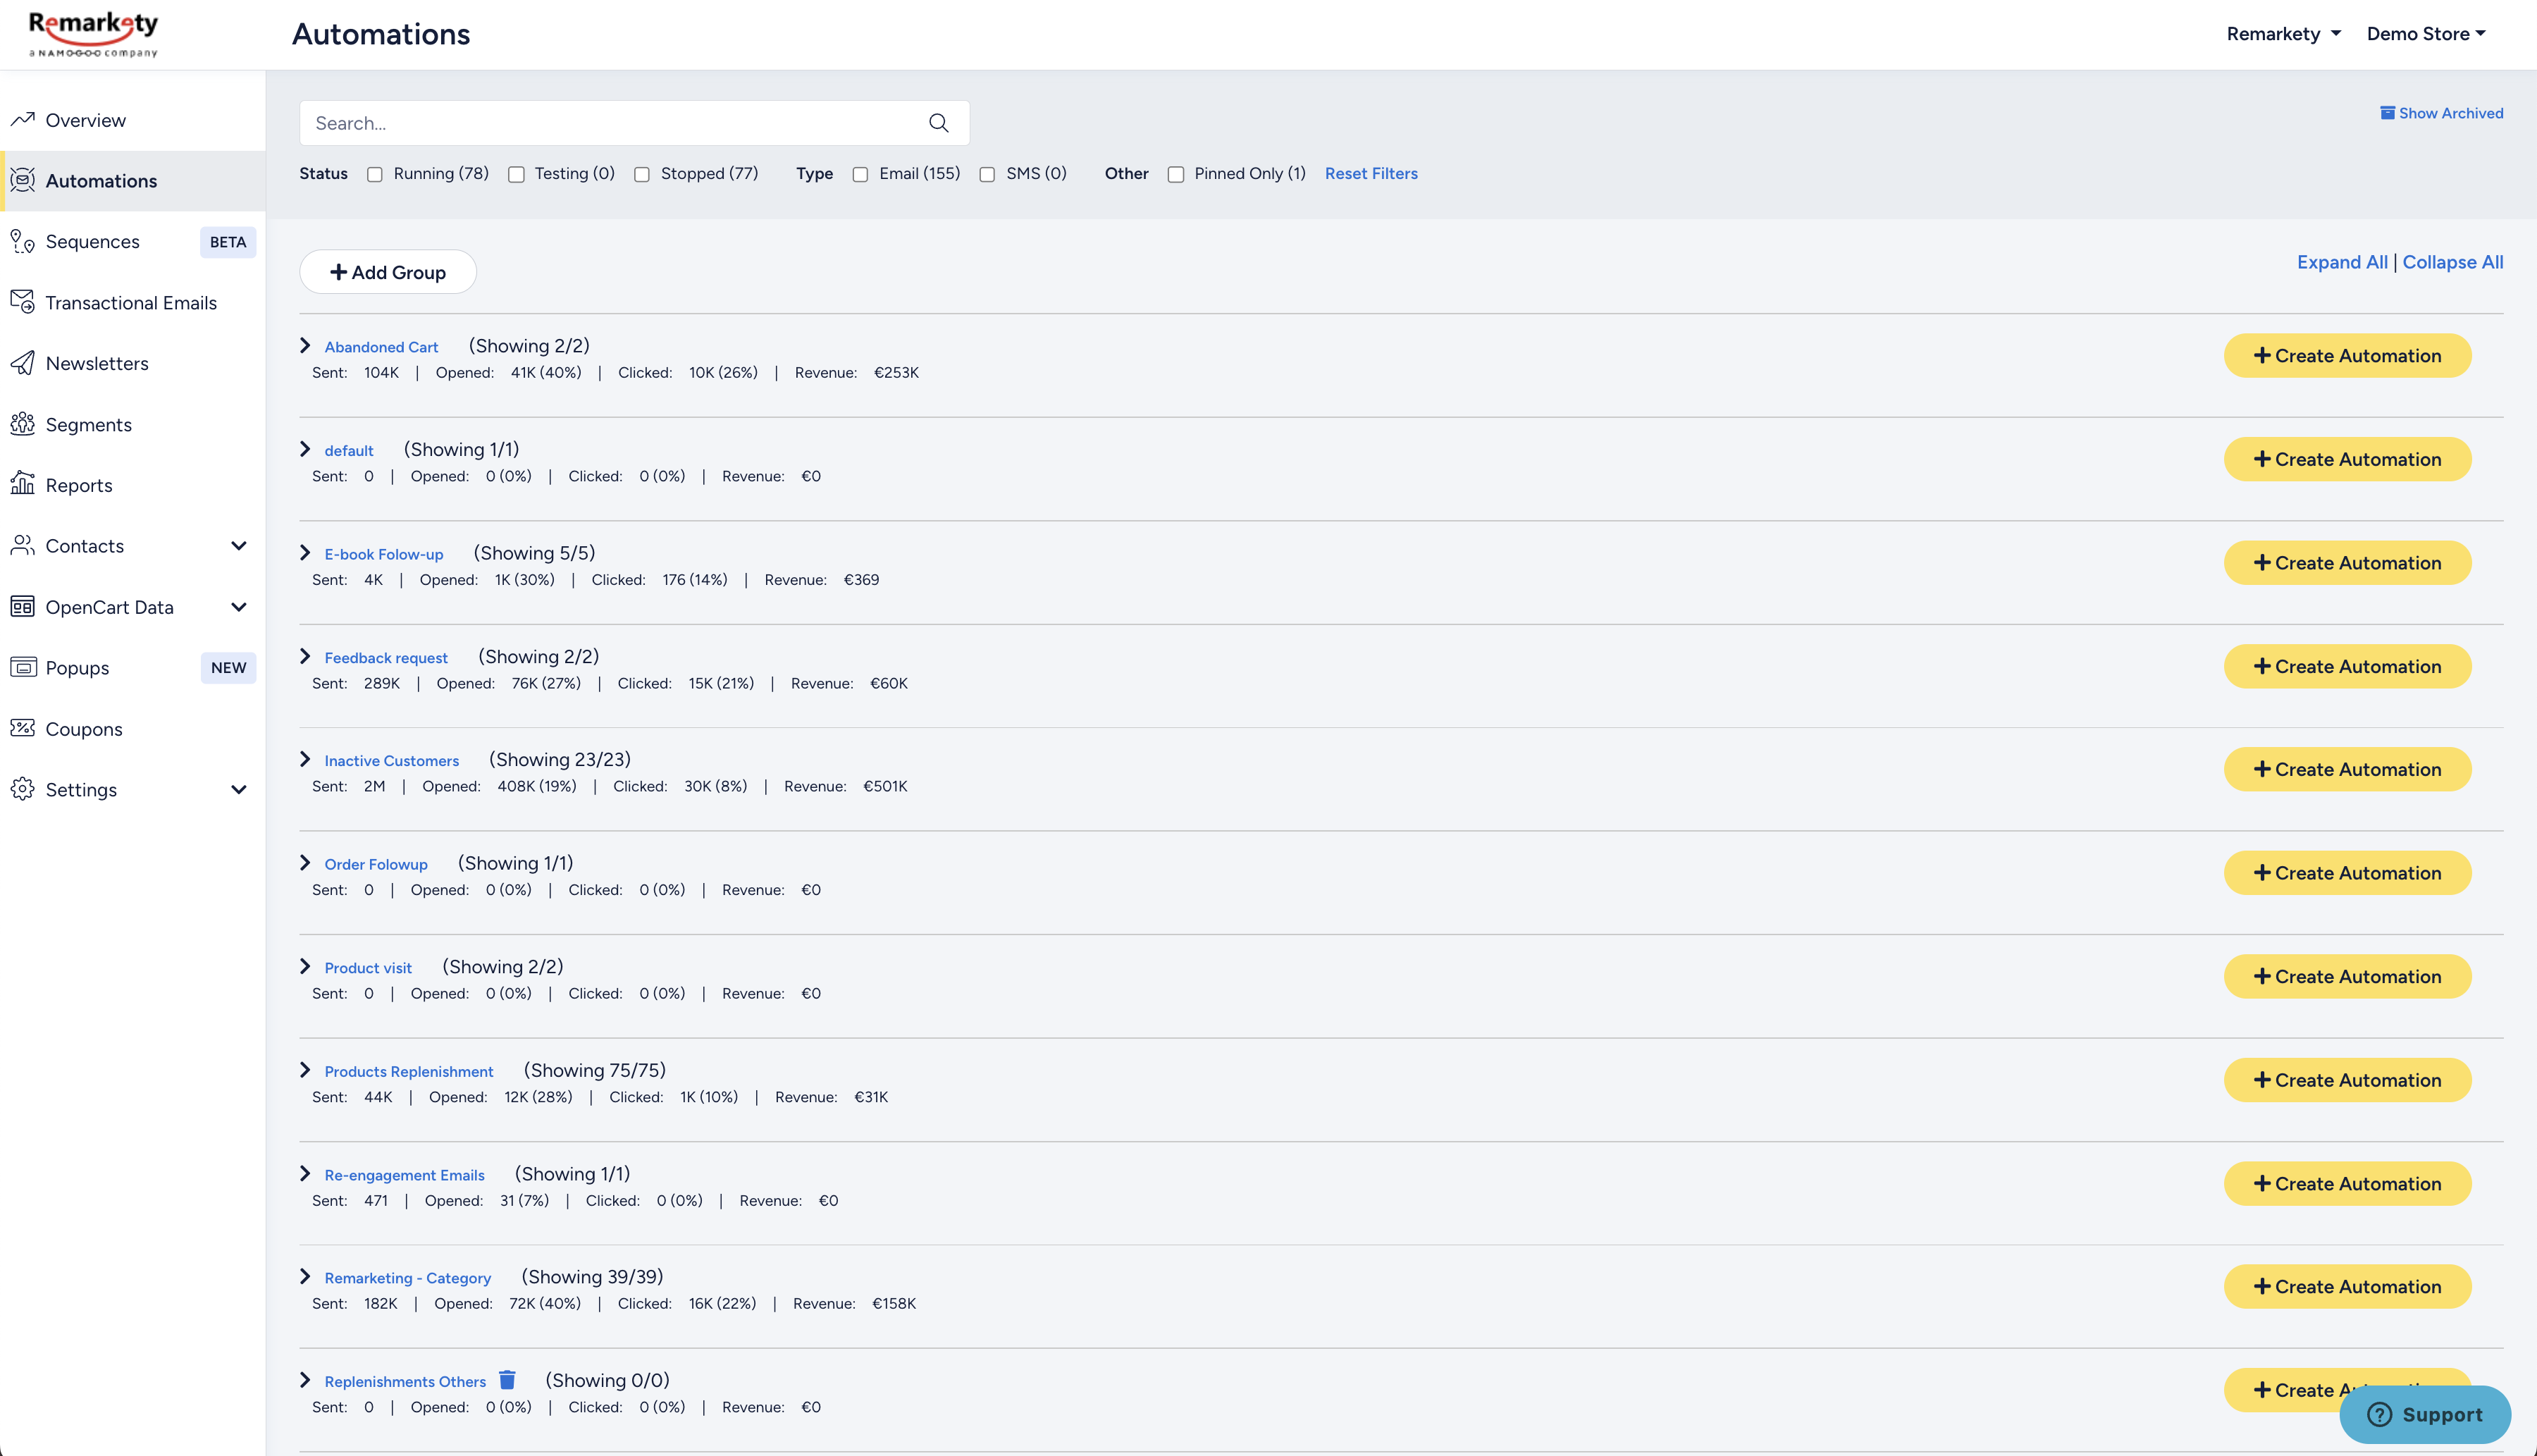Click Collapse All link
The width and height of the screenshot is (2537, 1456).
pos(2453,262)
